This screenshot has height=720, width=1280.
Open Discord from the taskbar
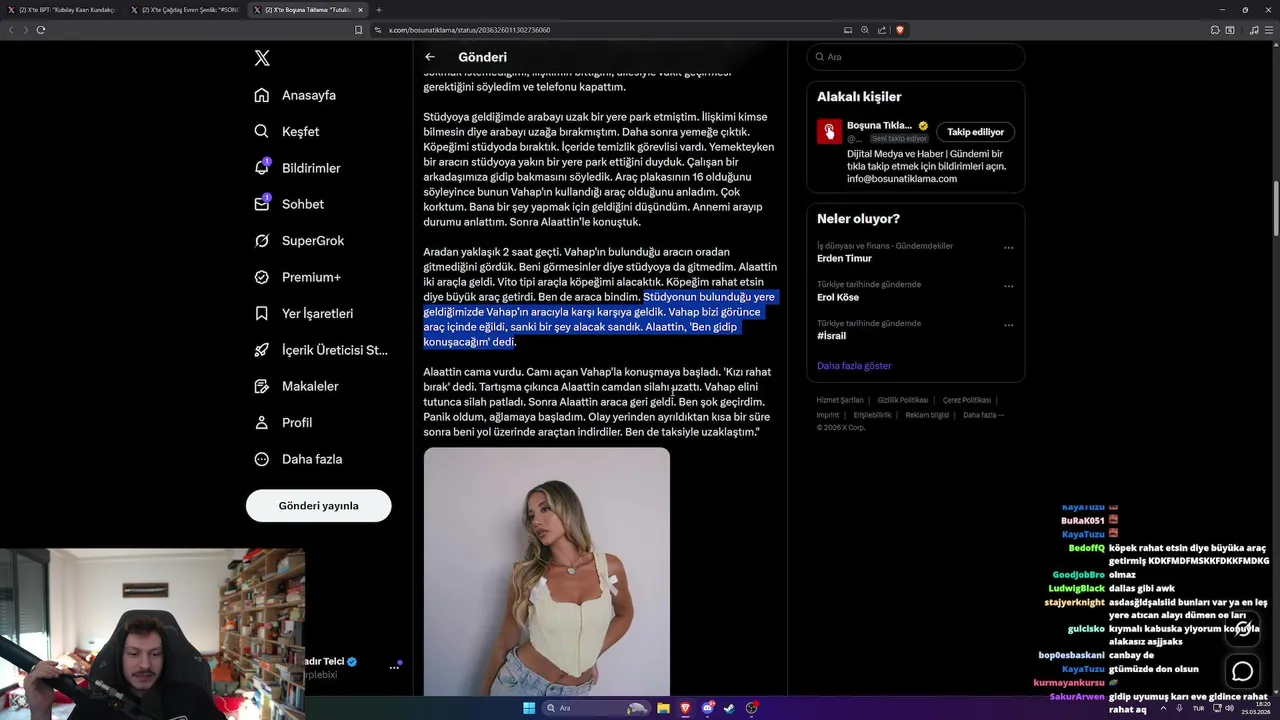tap(708, 708)
